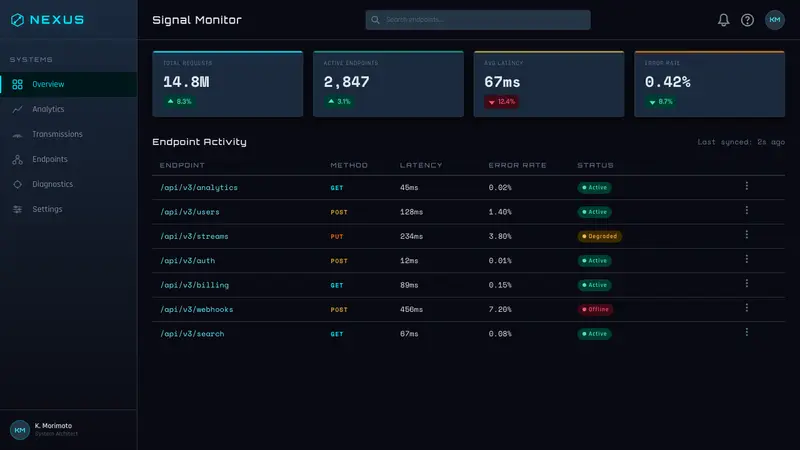
Task: Open KM avatar in top bar
Action: pos(774,20)
